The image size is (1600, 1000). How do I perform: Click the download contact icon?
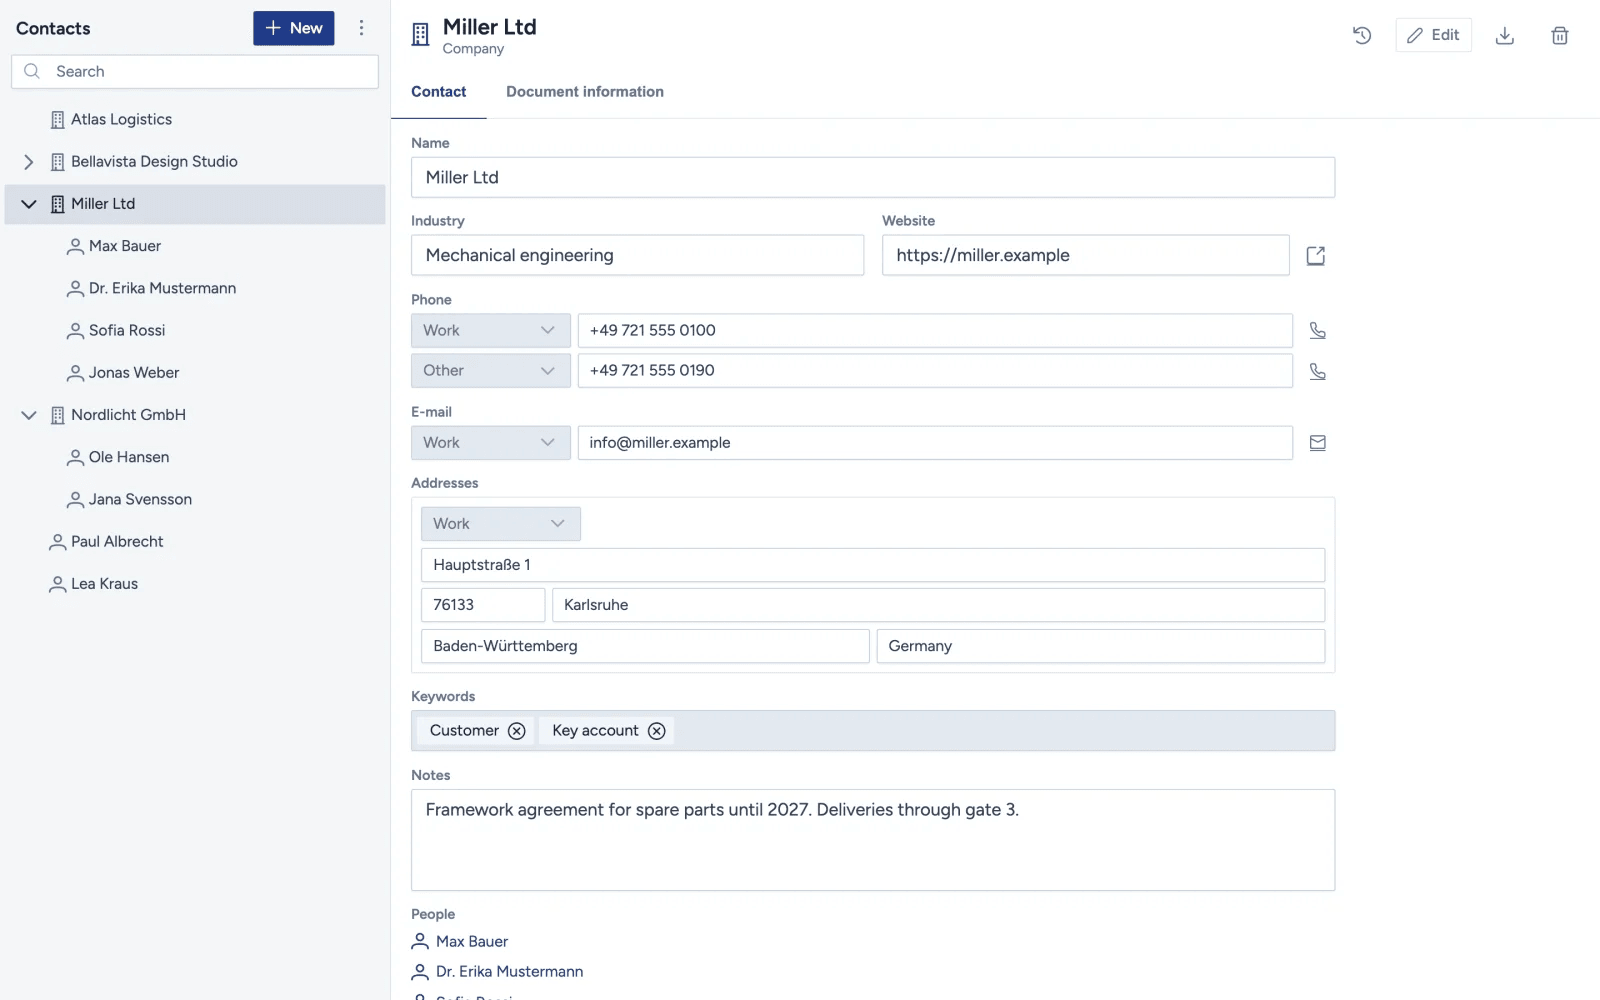tap(1504, 36)
